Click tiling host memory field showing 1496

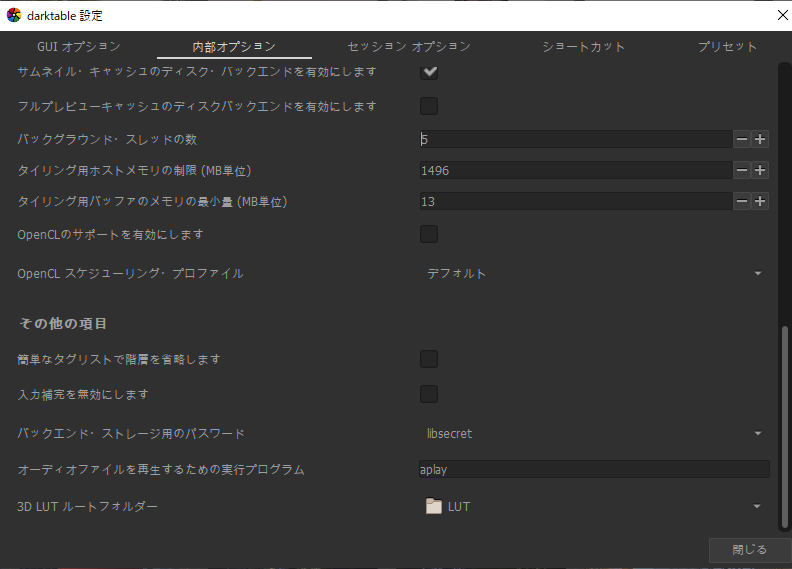[576, 170]
